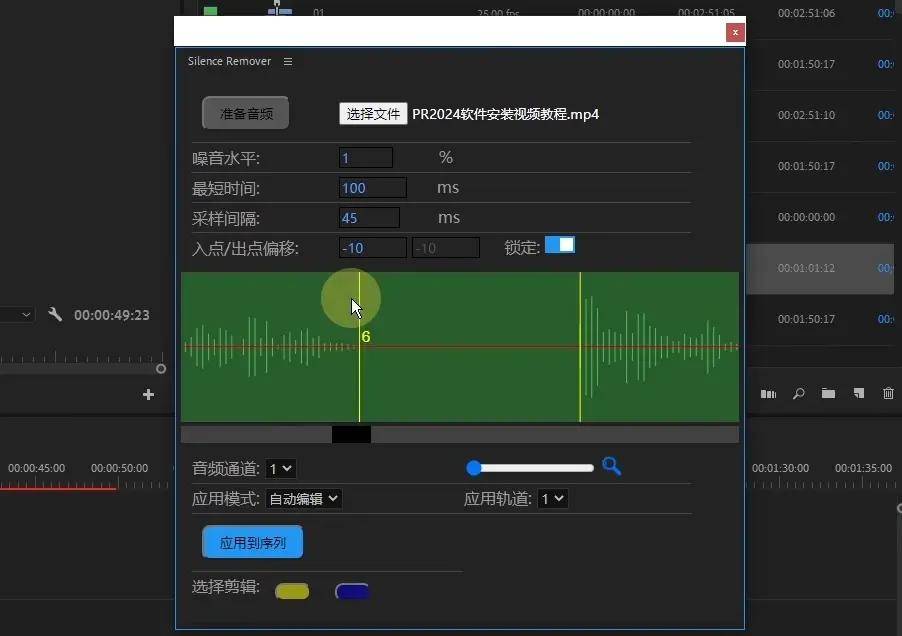Click the plus button editor icon in Premiere
This screenshot has width=902, height=636.
[x=148, y=394]
